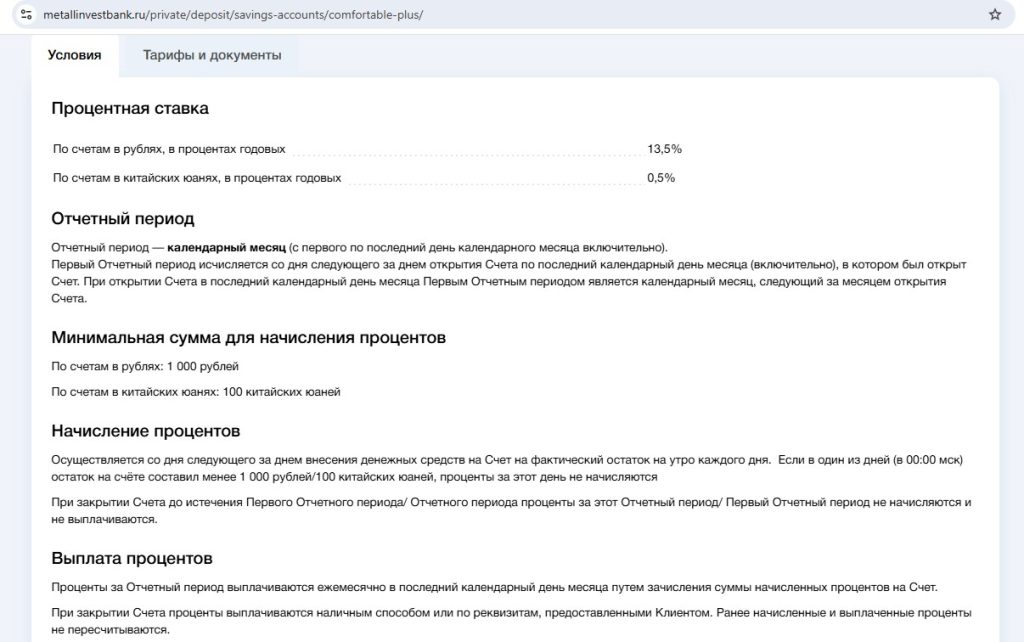Click the 0,5% rate value

pos(661,178)
